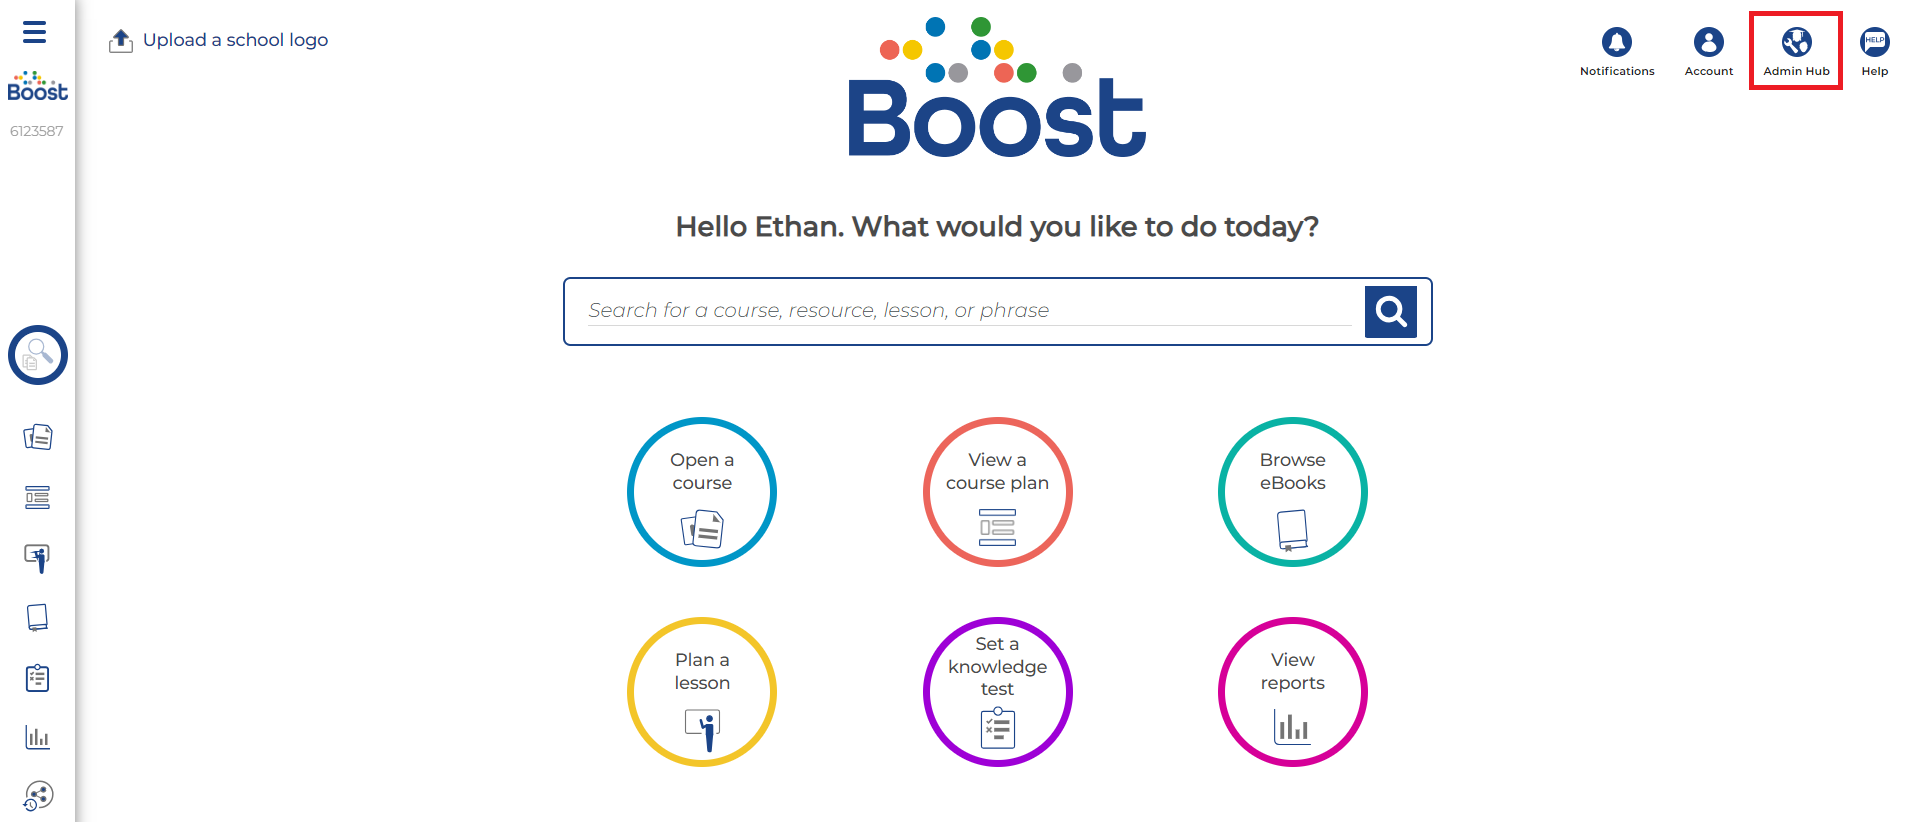
Task: Click the search magnifier button
Action: pos(1390,312)
